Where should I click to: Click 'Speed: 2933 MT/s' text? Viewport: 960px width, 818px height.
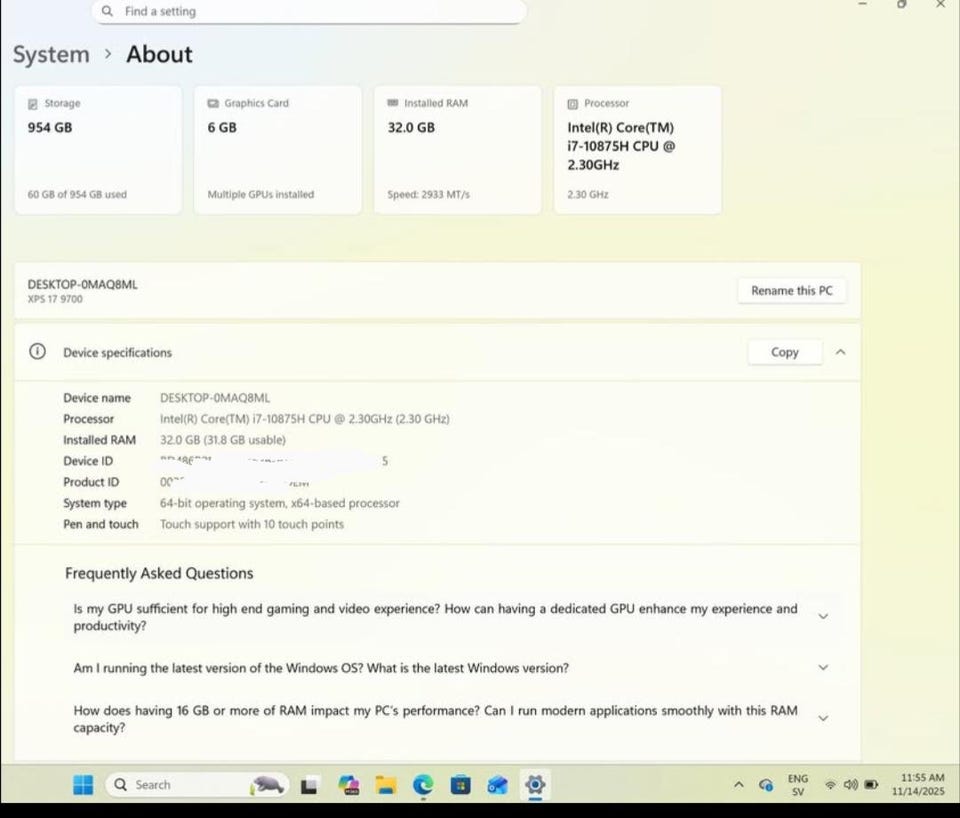tap(429, 194)
